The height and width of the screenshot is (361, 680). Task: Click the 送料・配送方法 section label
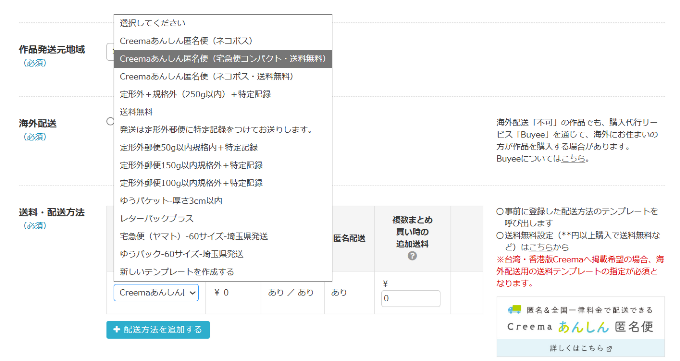tap(52, 212)
